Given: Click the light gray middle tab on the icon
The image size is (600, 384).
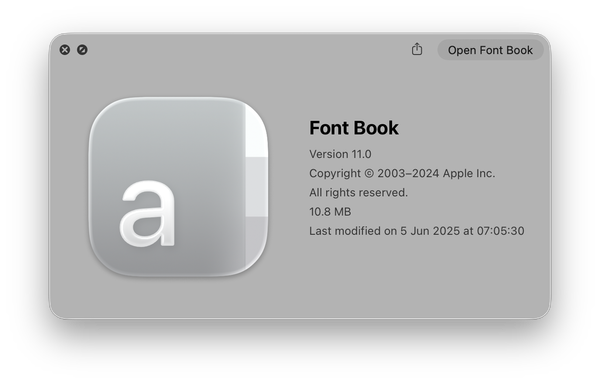Looking at the screenshot, I should 256,187.
